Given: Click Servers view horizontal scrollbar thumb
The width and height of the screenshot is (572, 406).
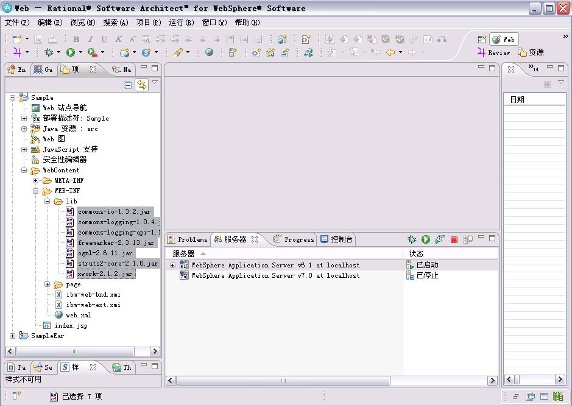Looking at the screenshot, I should (283, 381).
